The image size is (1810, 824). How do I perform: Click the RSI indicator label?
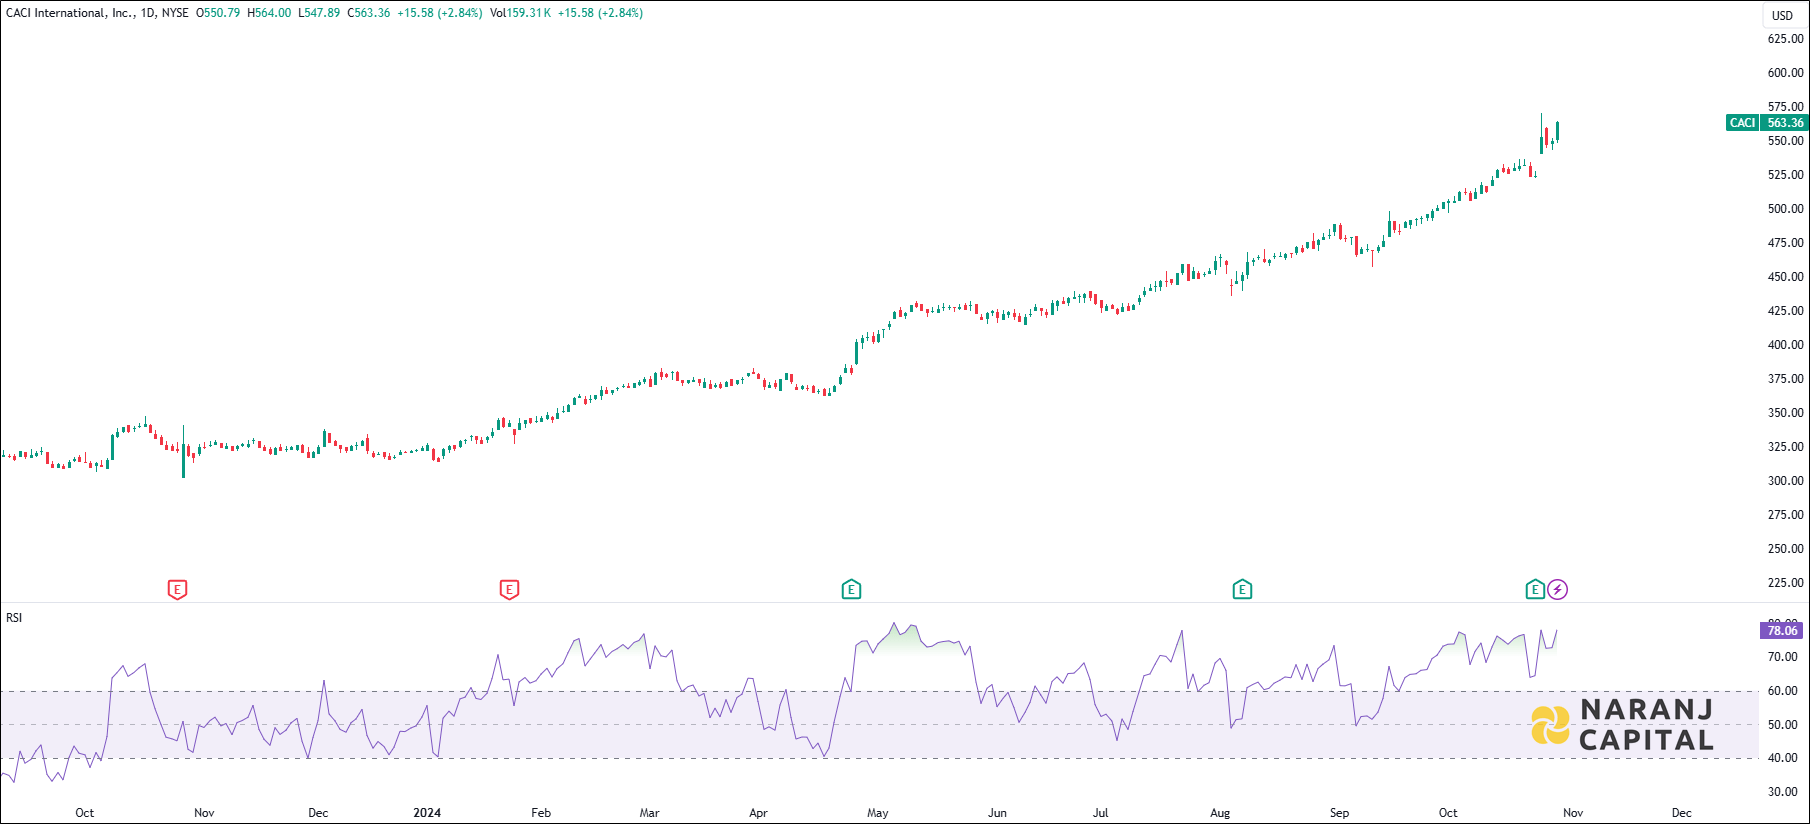click(x=14, y=618)
